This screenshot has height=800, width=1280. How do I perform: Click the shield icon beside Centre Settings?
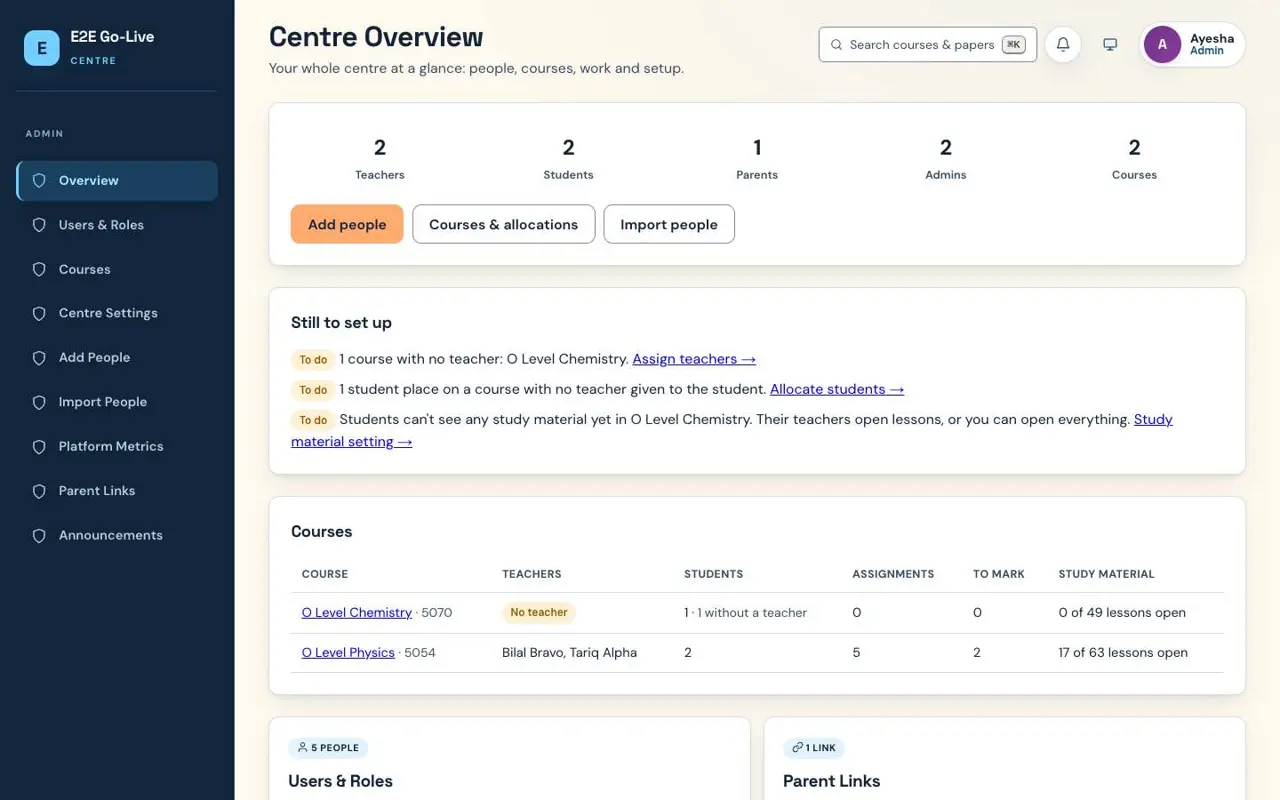click(x=39, y=314)
